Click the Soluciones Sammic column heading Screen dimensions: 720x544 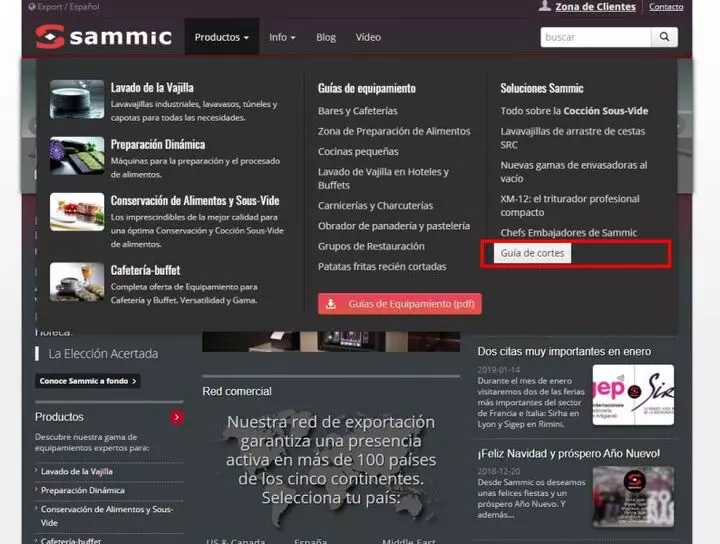point(542,88)
